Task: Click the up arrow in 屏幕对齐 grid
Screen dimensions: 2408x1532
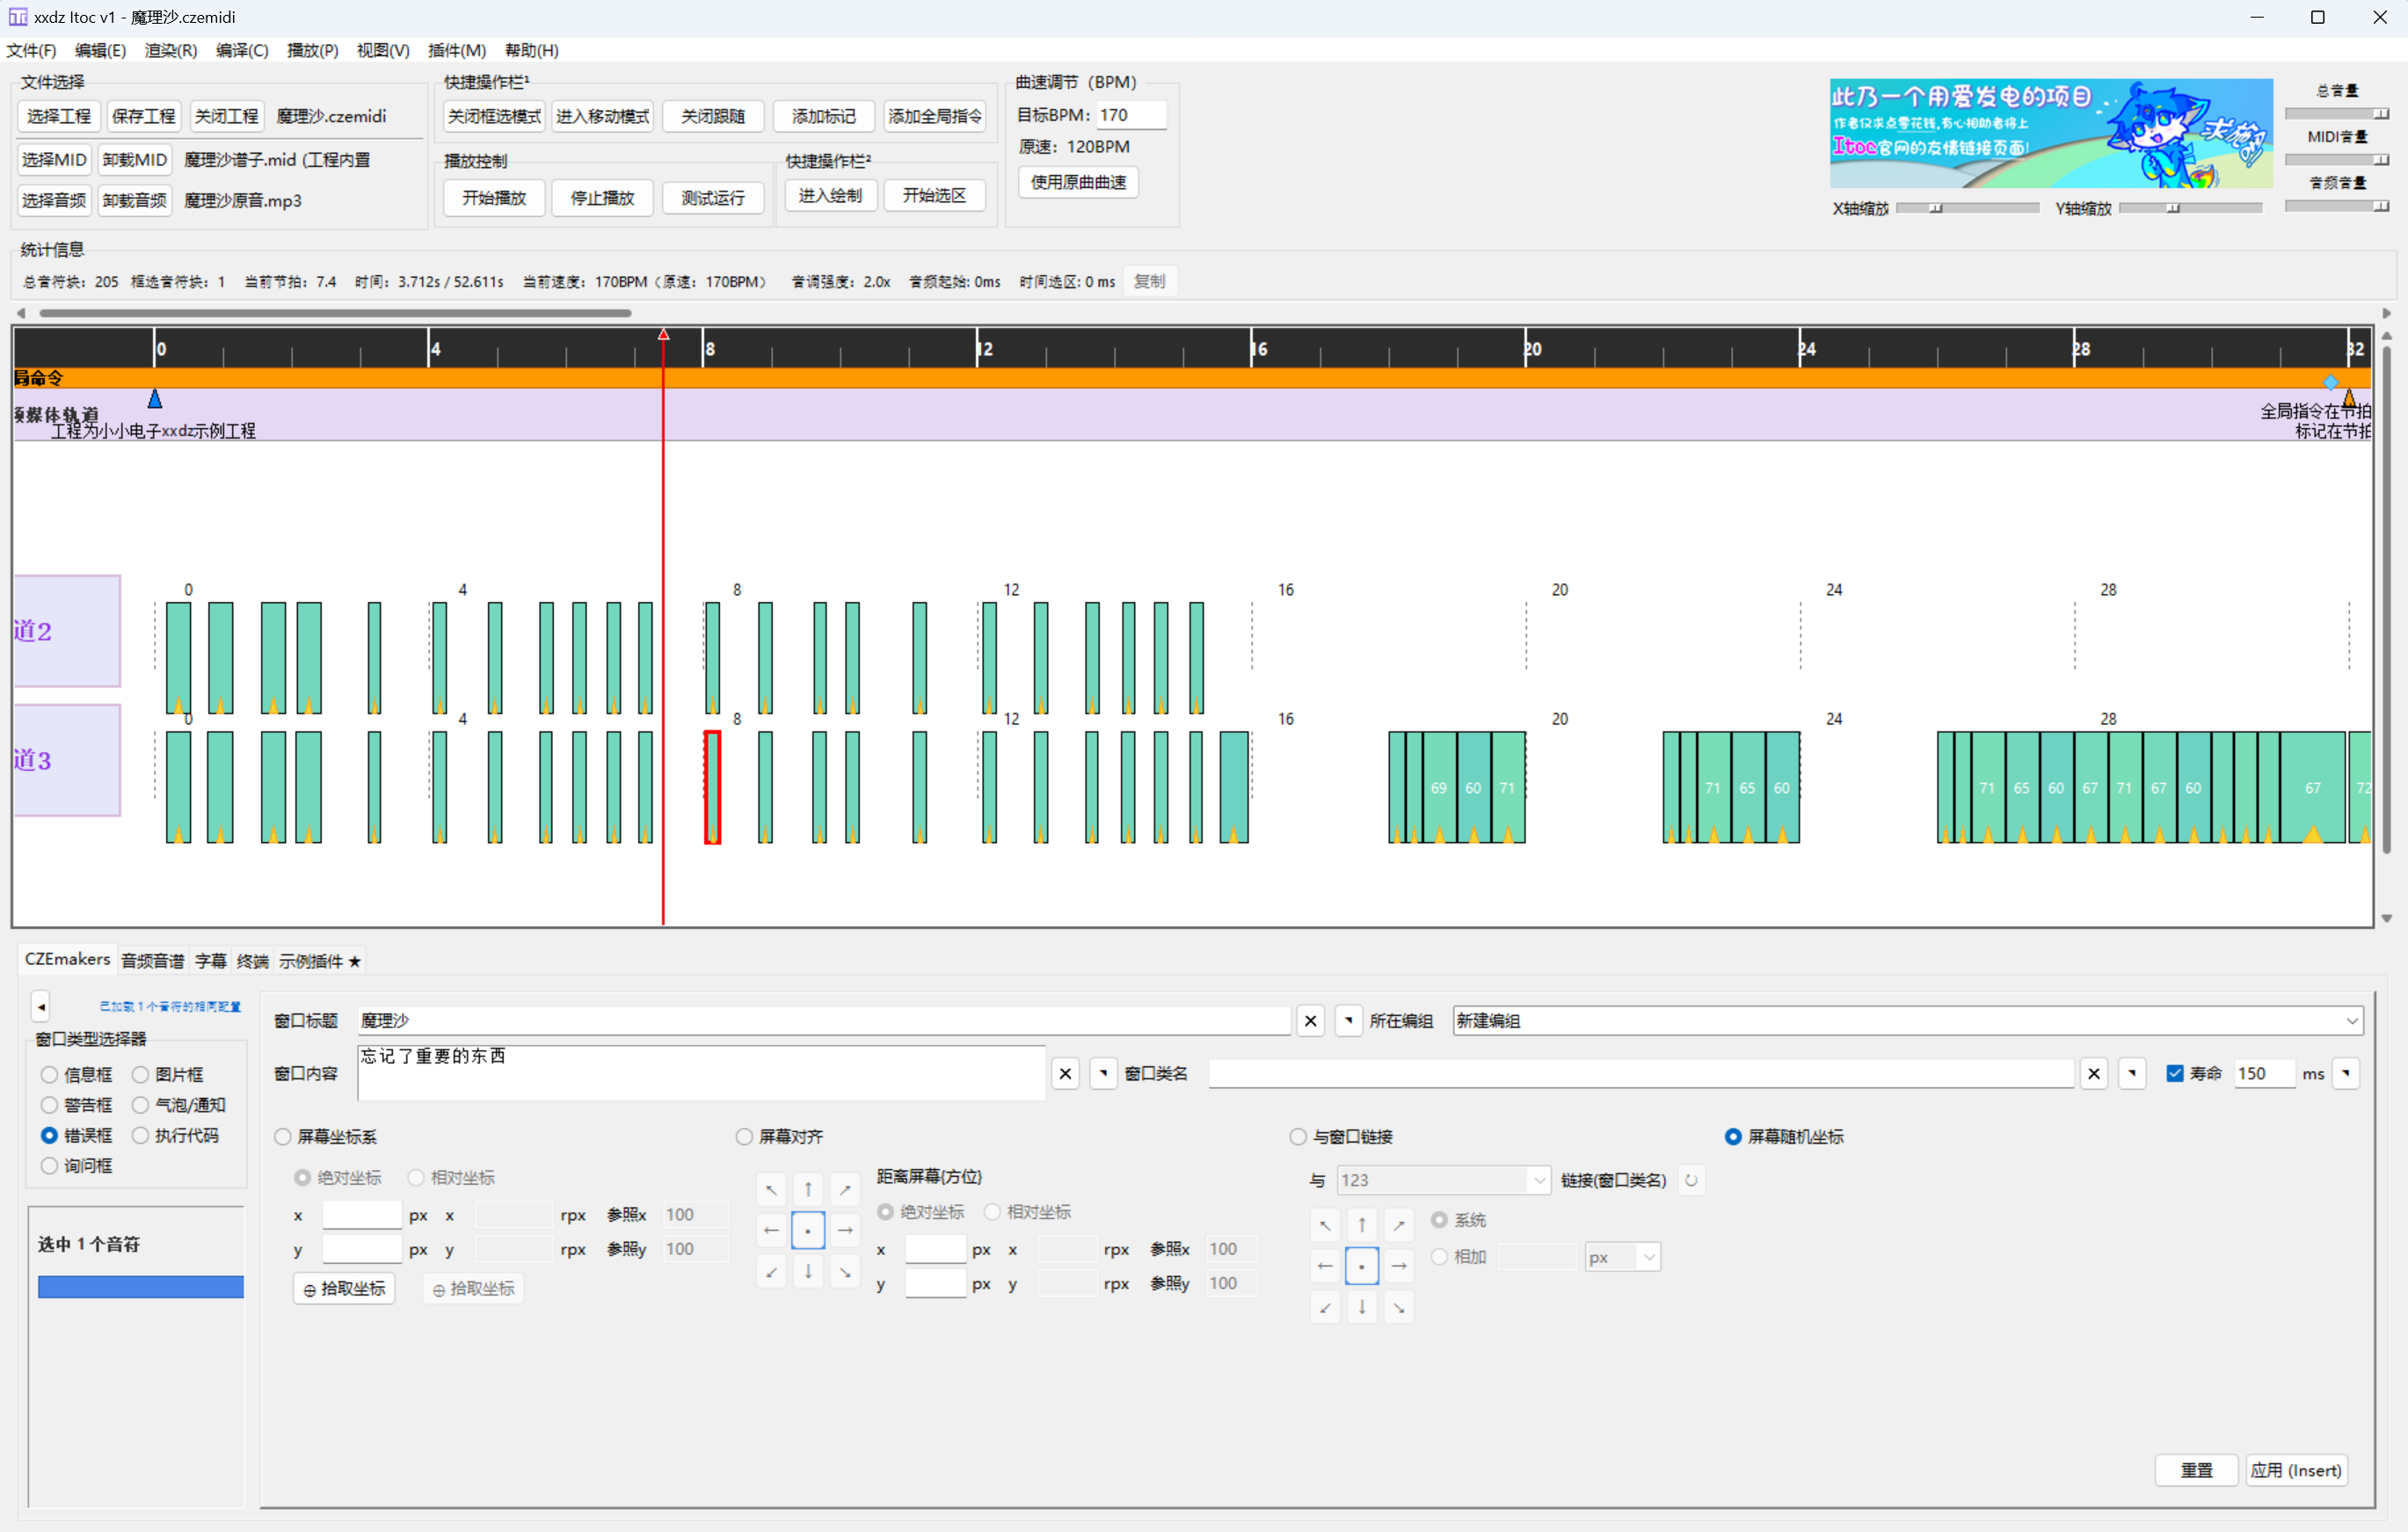Action: (x=808, y=1189)
